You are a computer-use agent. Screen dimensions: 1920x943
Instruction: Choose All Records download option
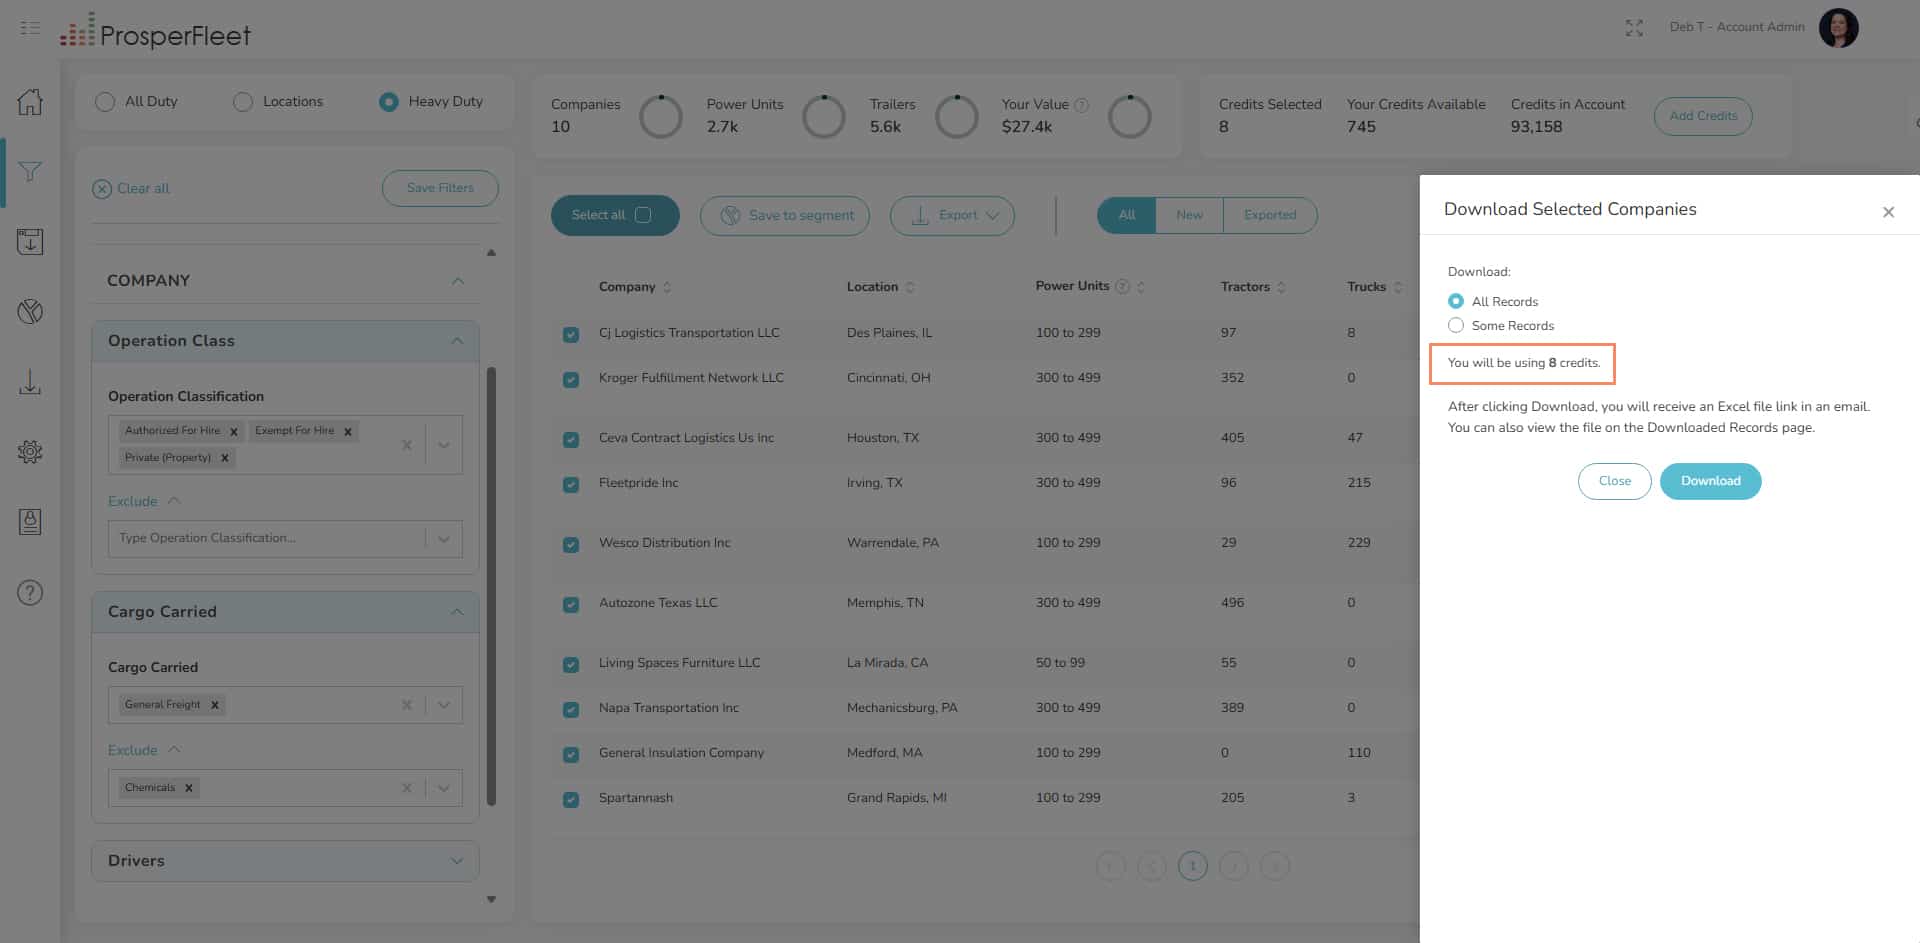pyautogui.click(x=1456, y=301)
